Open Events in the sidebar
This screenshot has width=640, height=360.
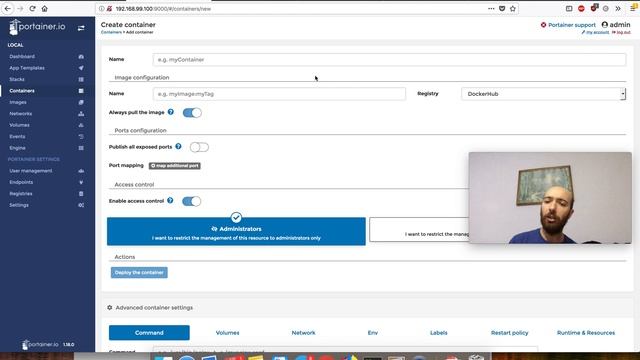(x=17, y=136)
